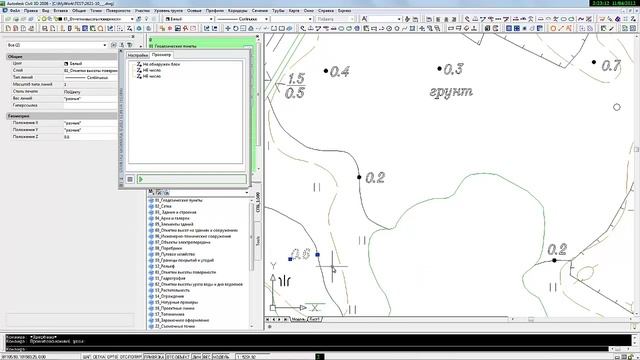Open the Коридоры menu
The height and width of the screenshot is (360, 640).
[238, 11]
